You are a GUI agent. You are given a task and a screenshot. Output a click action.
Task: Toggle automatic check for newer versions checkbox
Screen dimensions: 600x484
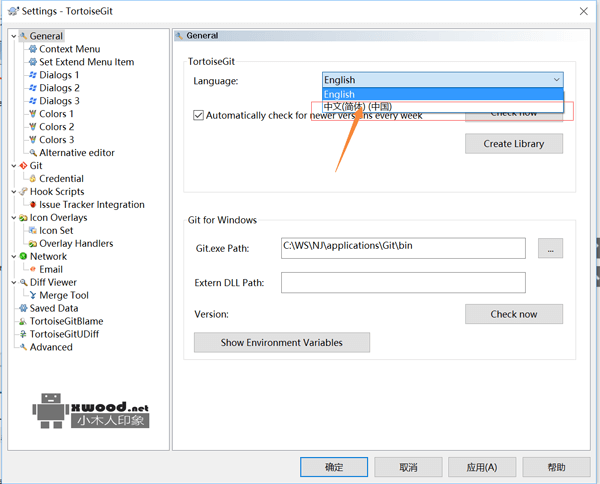point(199,115)
